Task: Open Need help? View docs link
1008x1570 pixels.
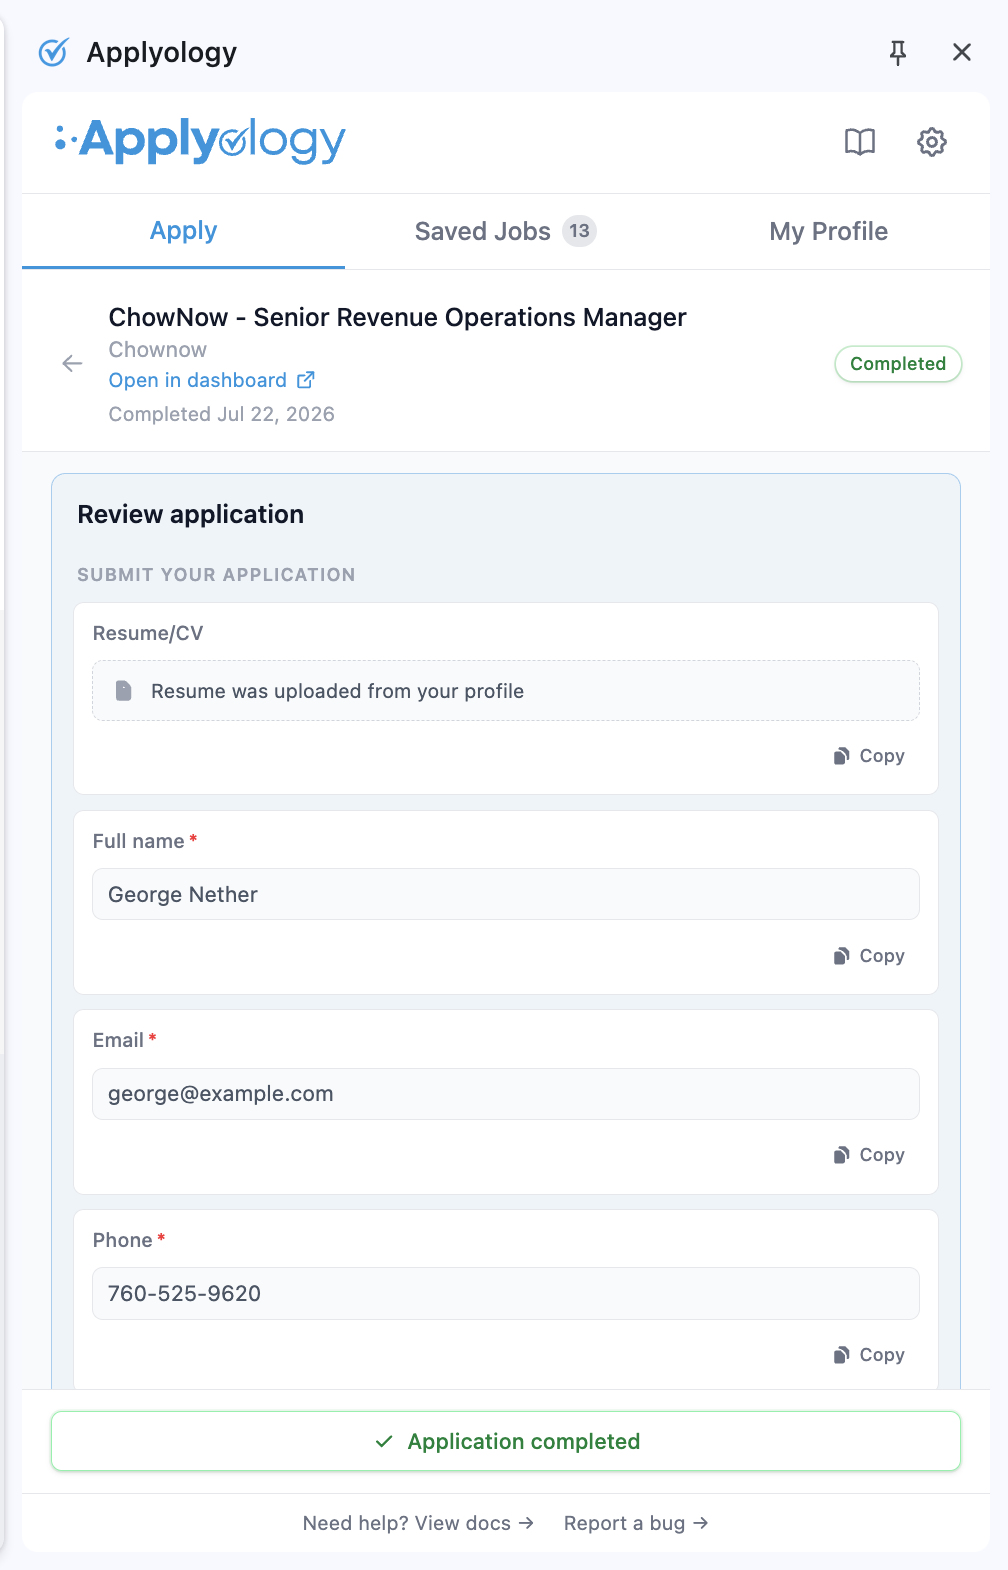Action: coord(418,1523)
